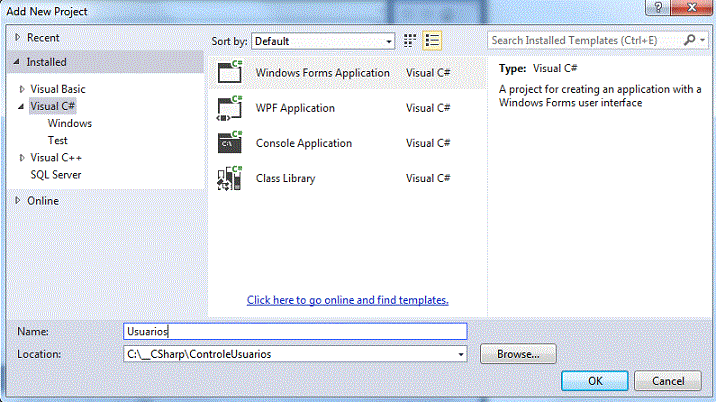Collapse the Installed section
This screenshot has width=716, height=402.
coord(17,62)
